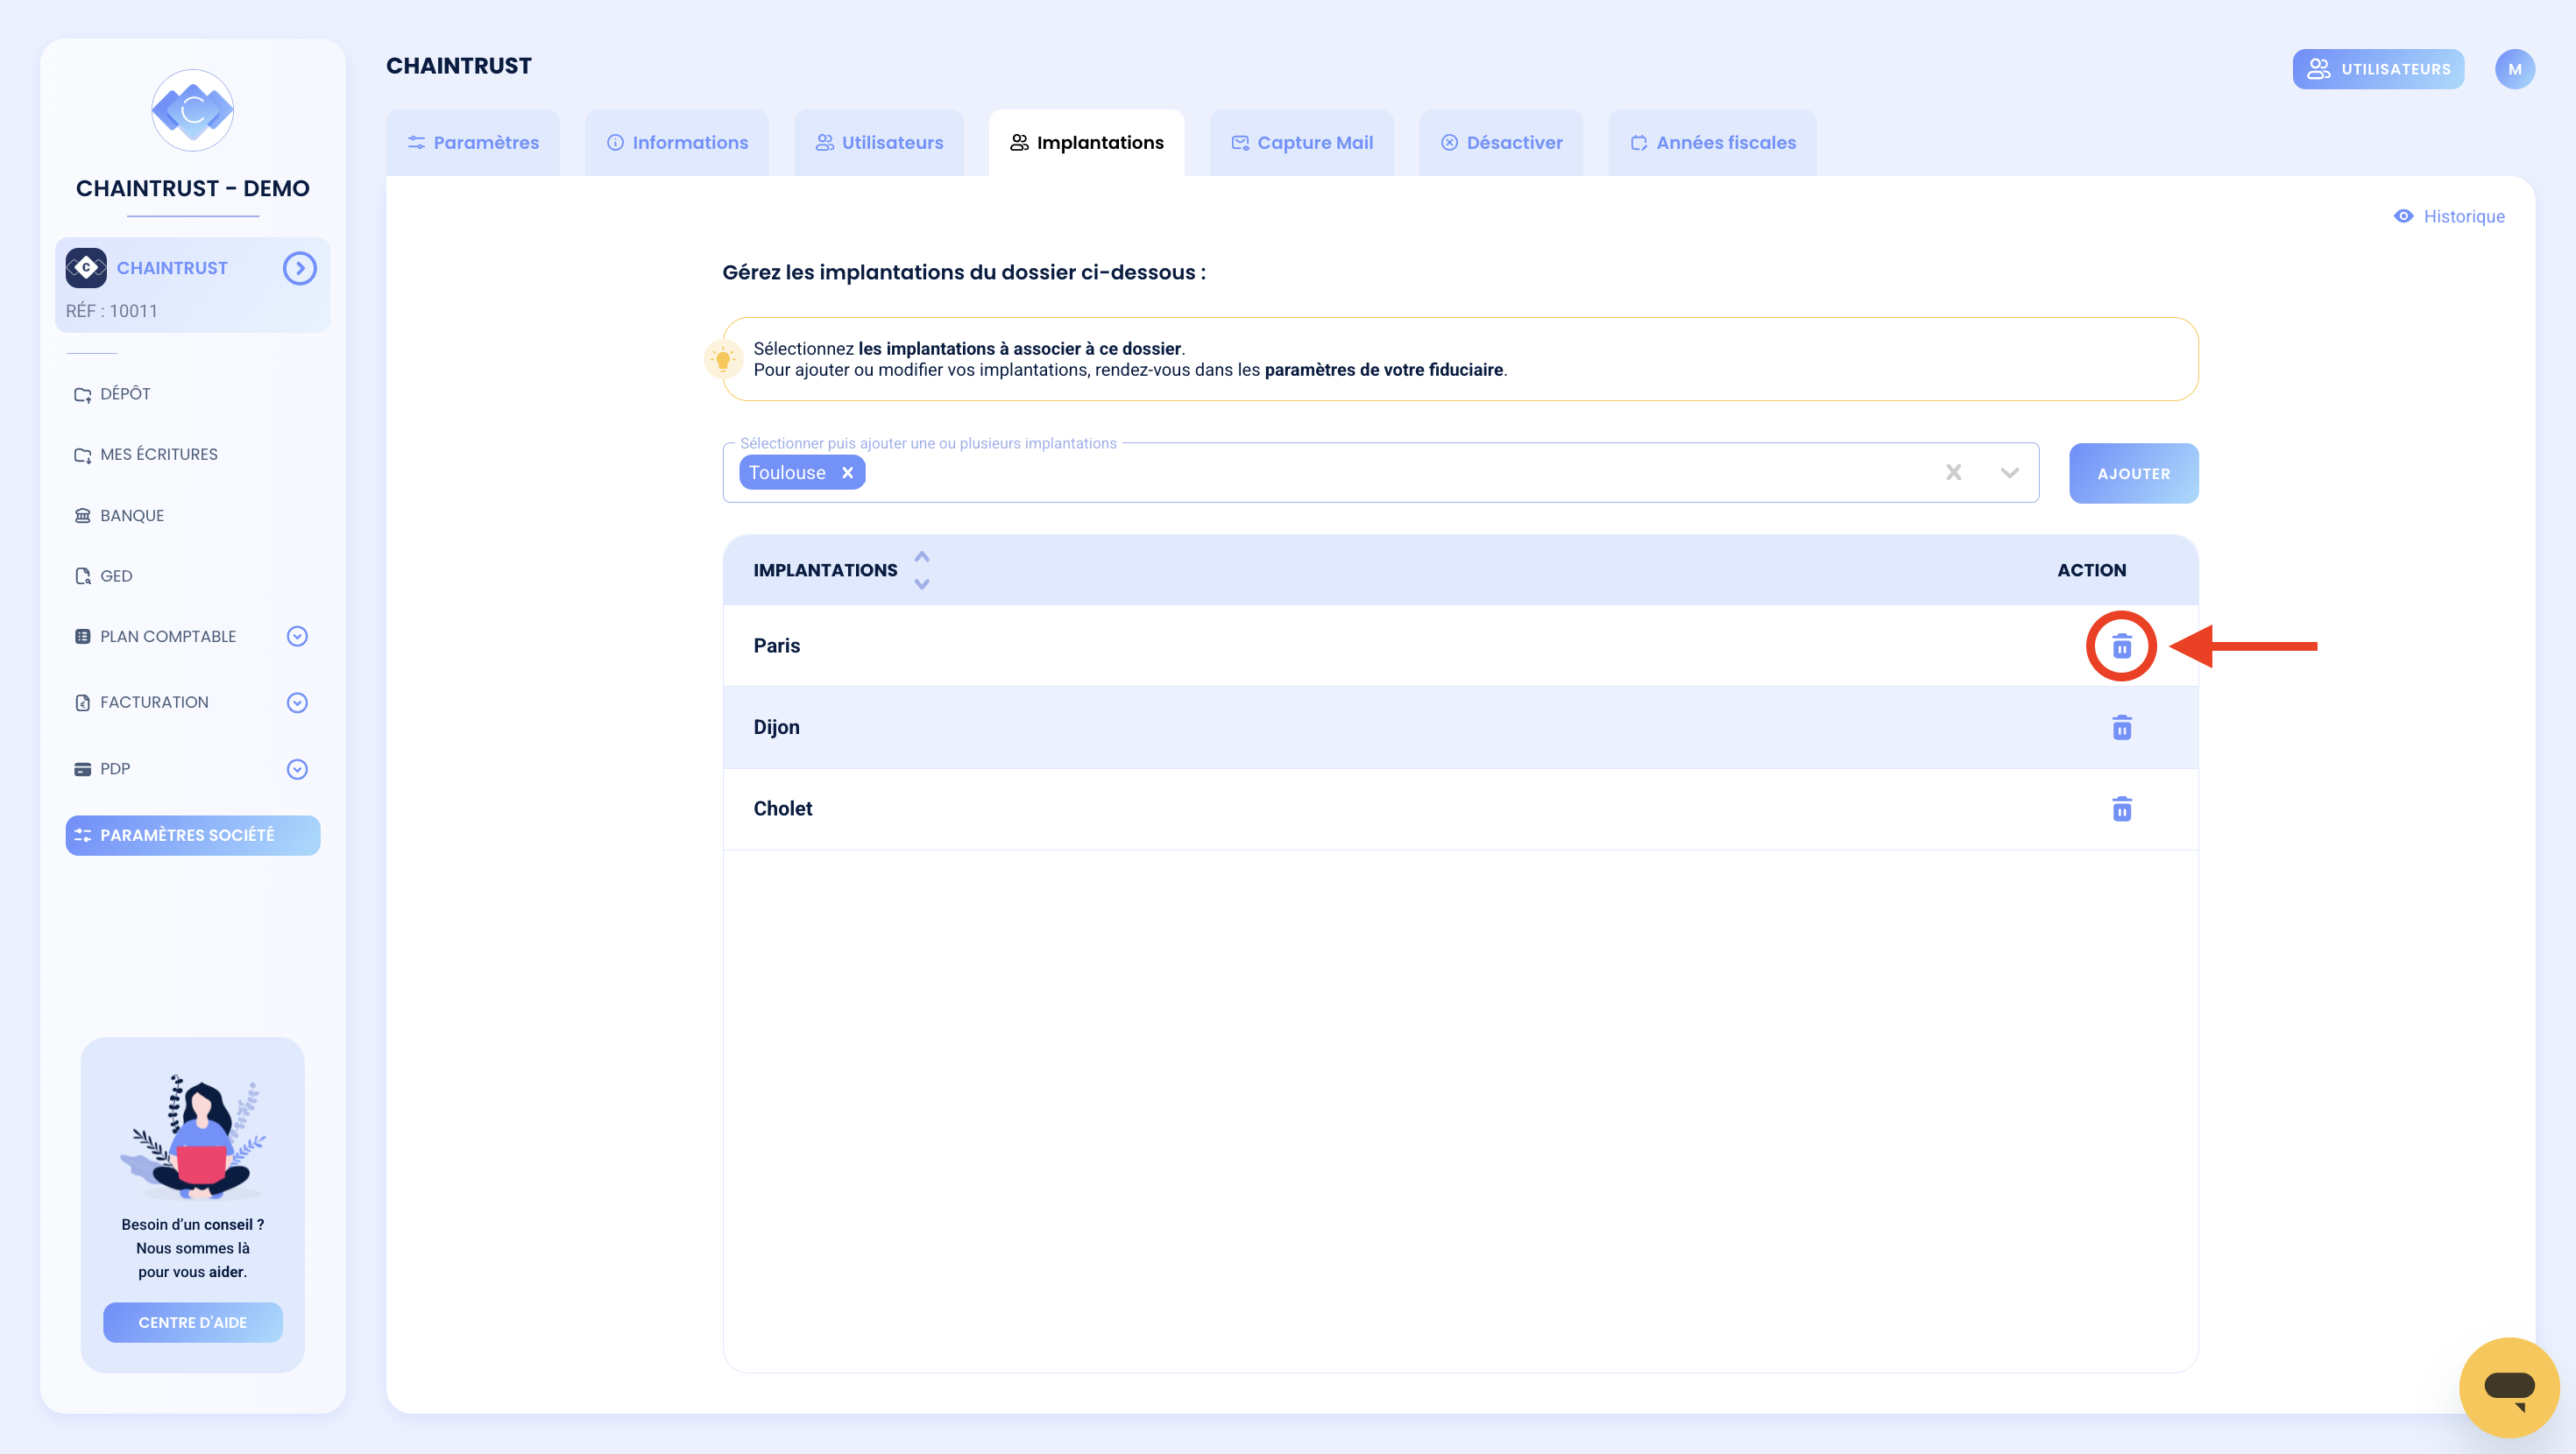Open the Désactiver tab

[x=1501, y=143]
